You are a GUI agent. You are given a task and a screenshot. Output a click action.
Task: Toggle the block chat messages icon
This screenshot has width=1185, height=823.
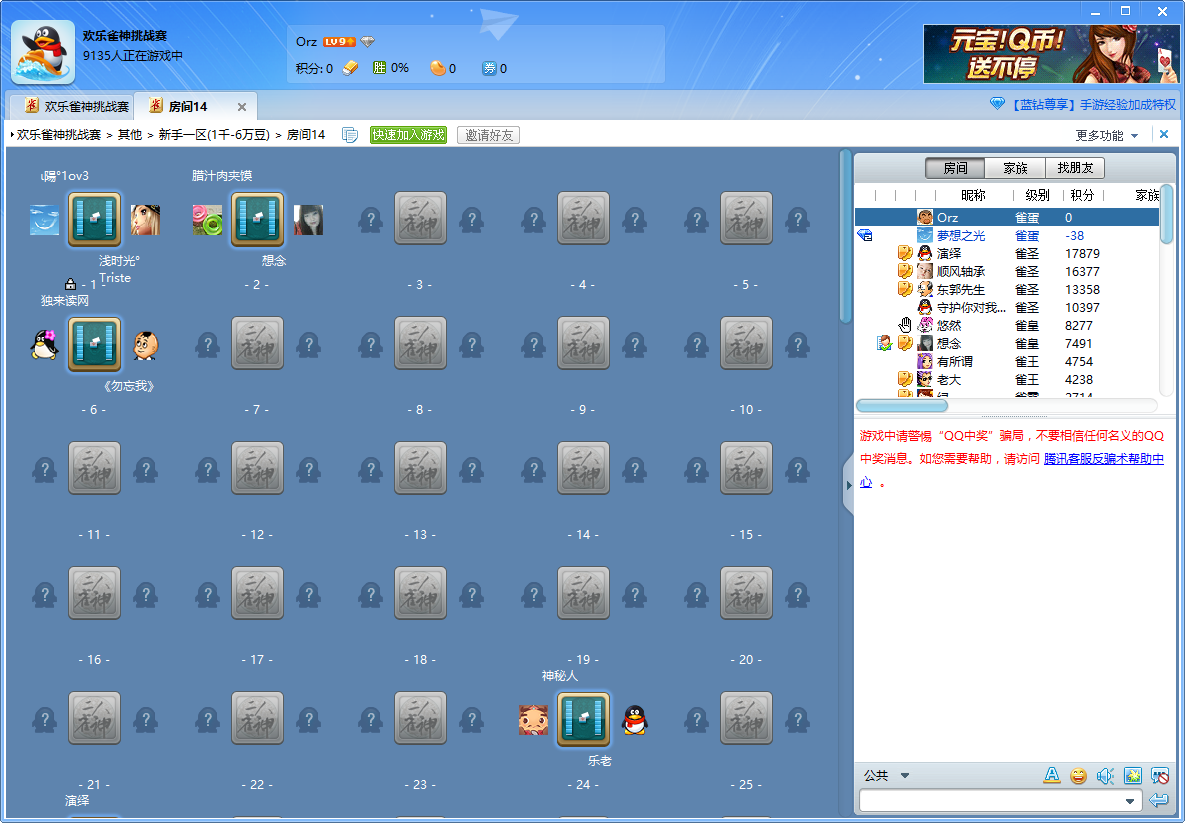(1160, 775)
